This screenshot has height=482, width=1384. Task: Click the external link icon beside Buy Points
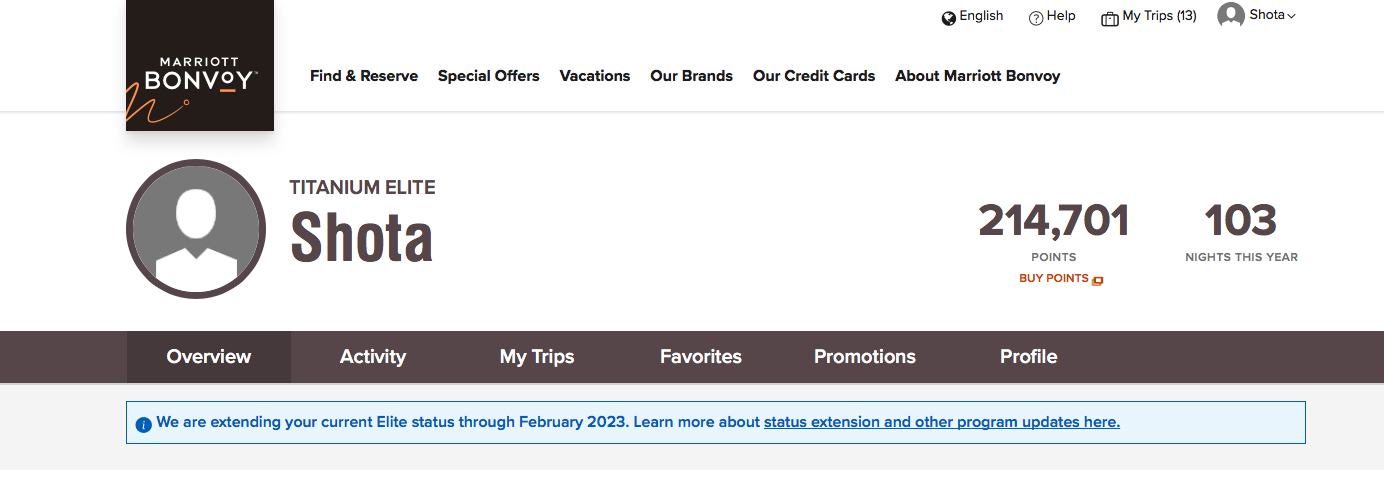1098,280
